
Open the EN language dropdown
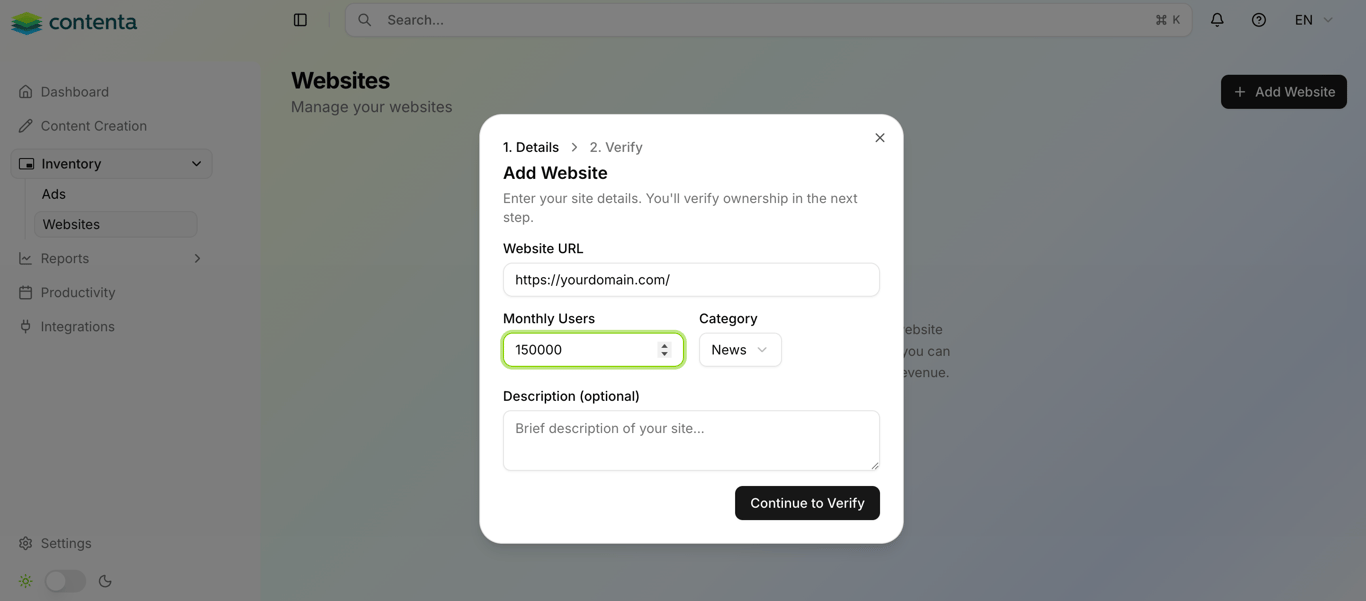click(1313, 20)
